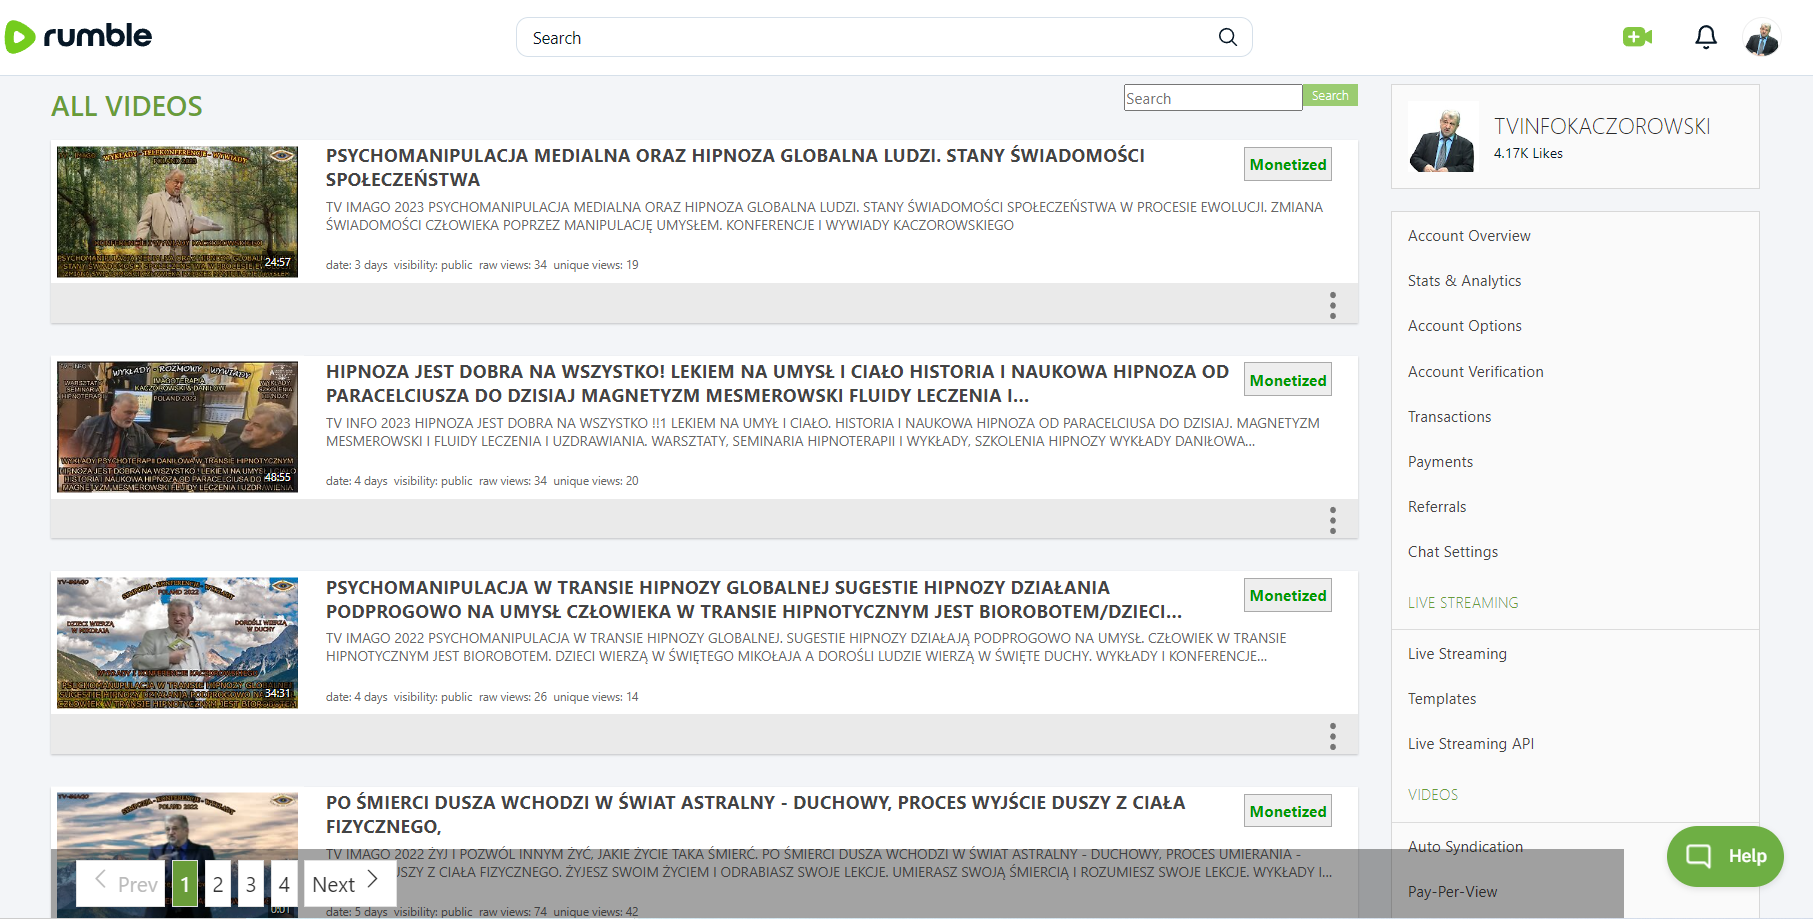Viewport: 1813px width, 919px height.
Task: Go to Next page
Action: pos(350,884)
